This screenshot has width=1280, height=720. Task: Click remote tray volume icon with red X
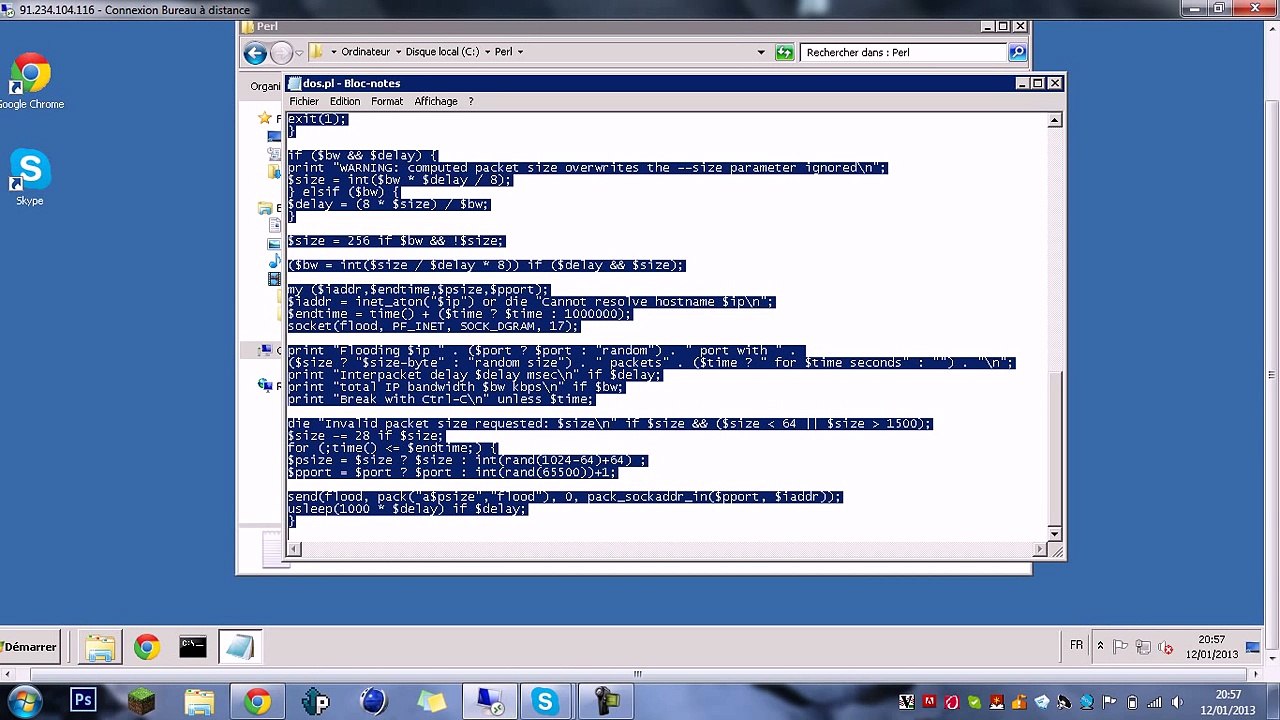pyautogui.click(x=1165, y=648)
